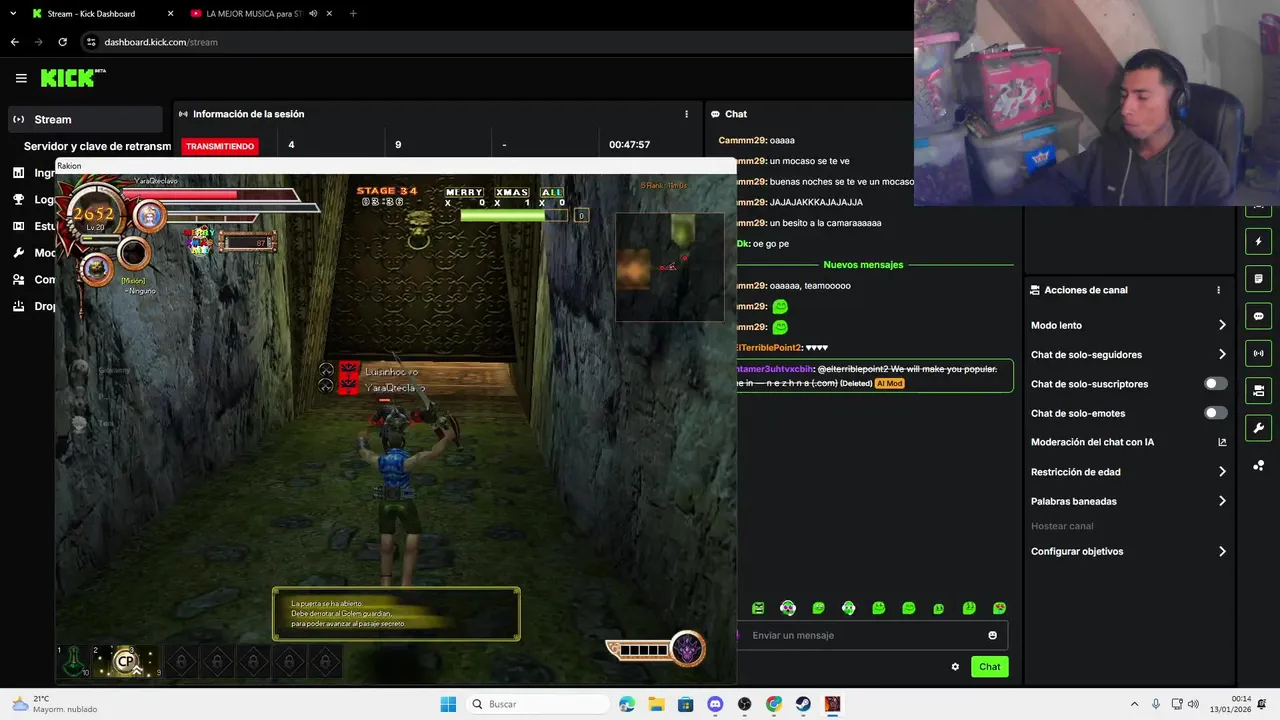1280x720 pixels.
Task: Open Steam from the taskbar
Action: tap(803, 704)
